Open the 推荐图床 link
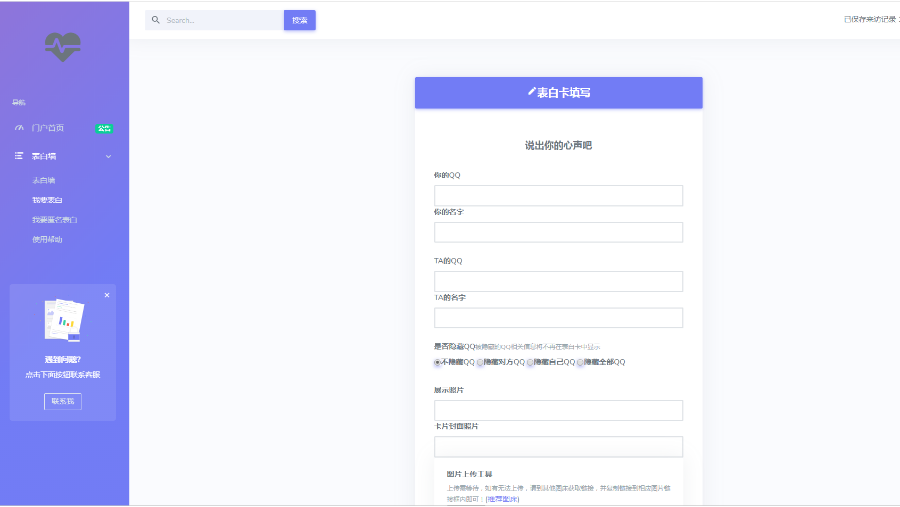900x507 pixels. click(x=503, y=499)
